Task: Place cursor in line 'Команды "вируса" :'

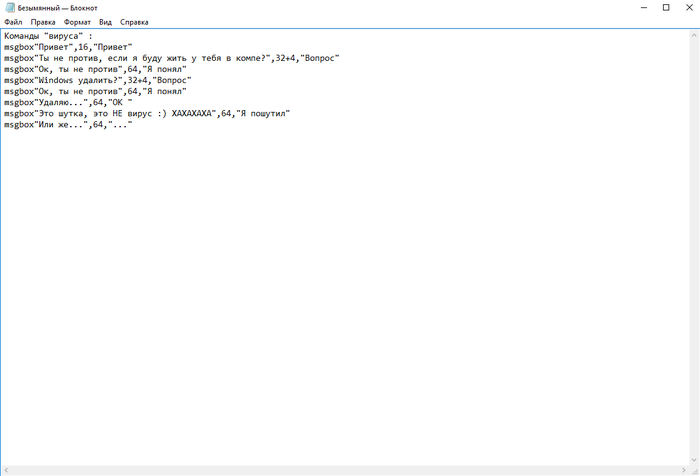Action: coord(48,36)
